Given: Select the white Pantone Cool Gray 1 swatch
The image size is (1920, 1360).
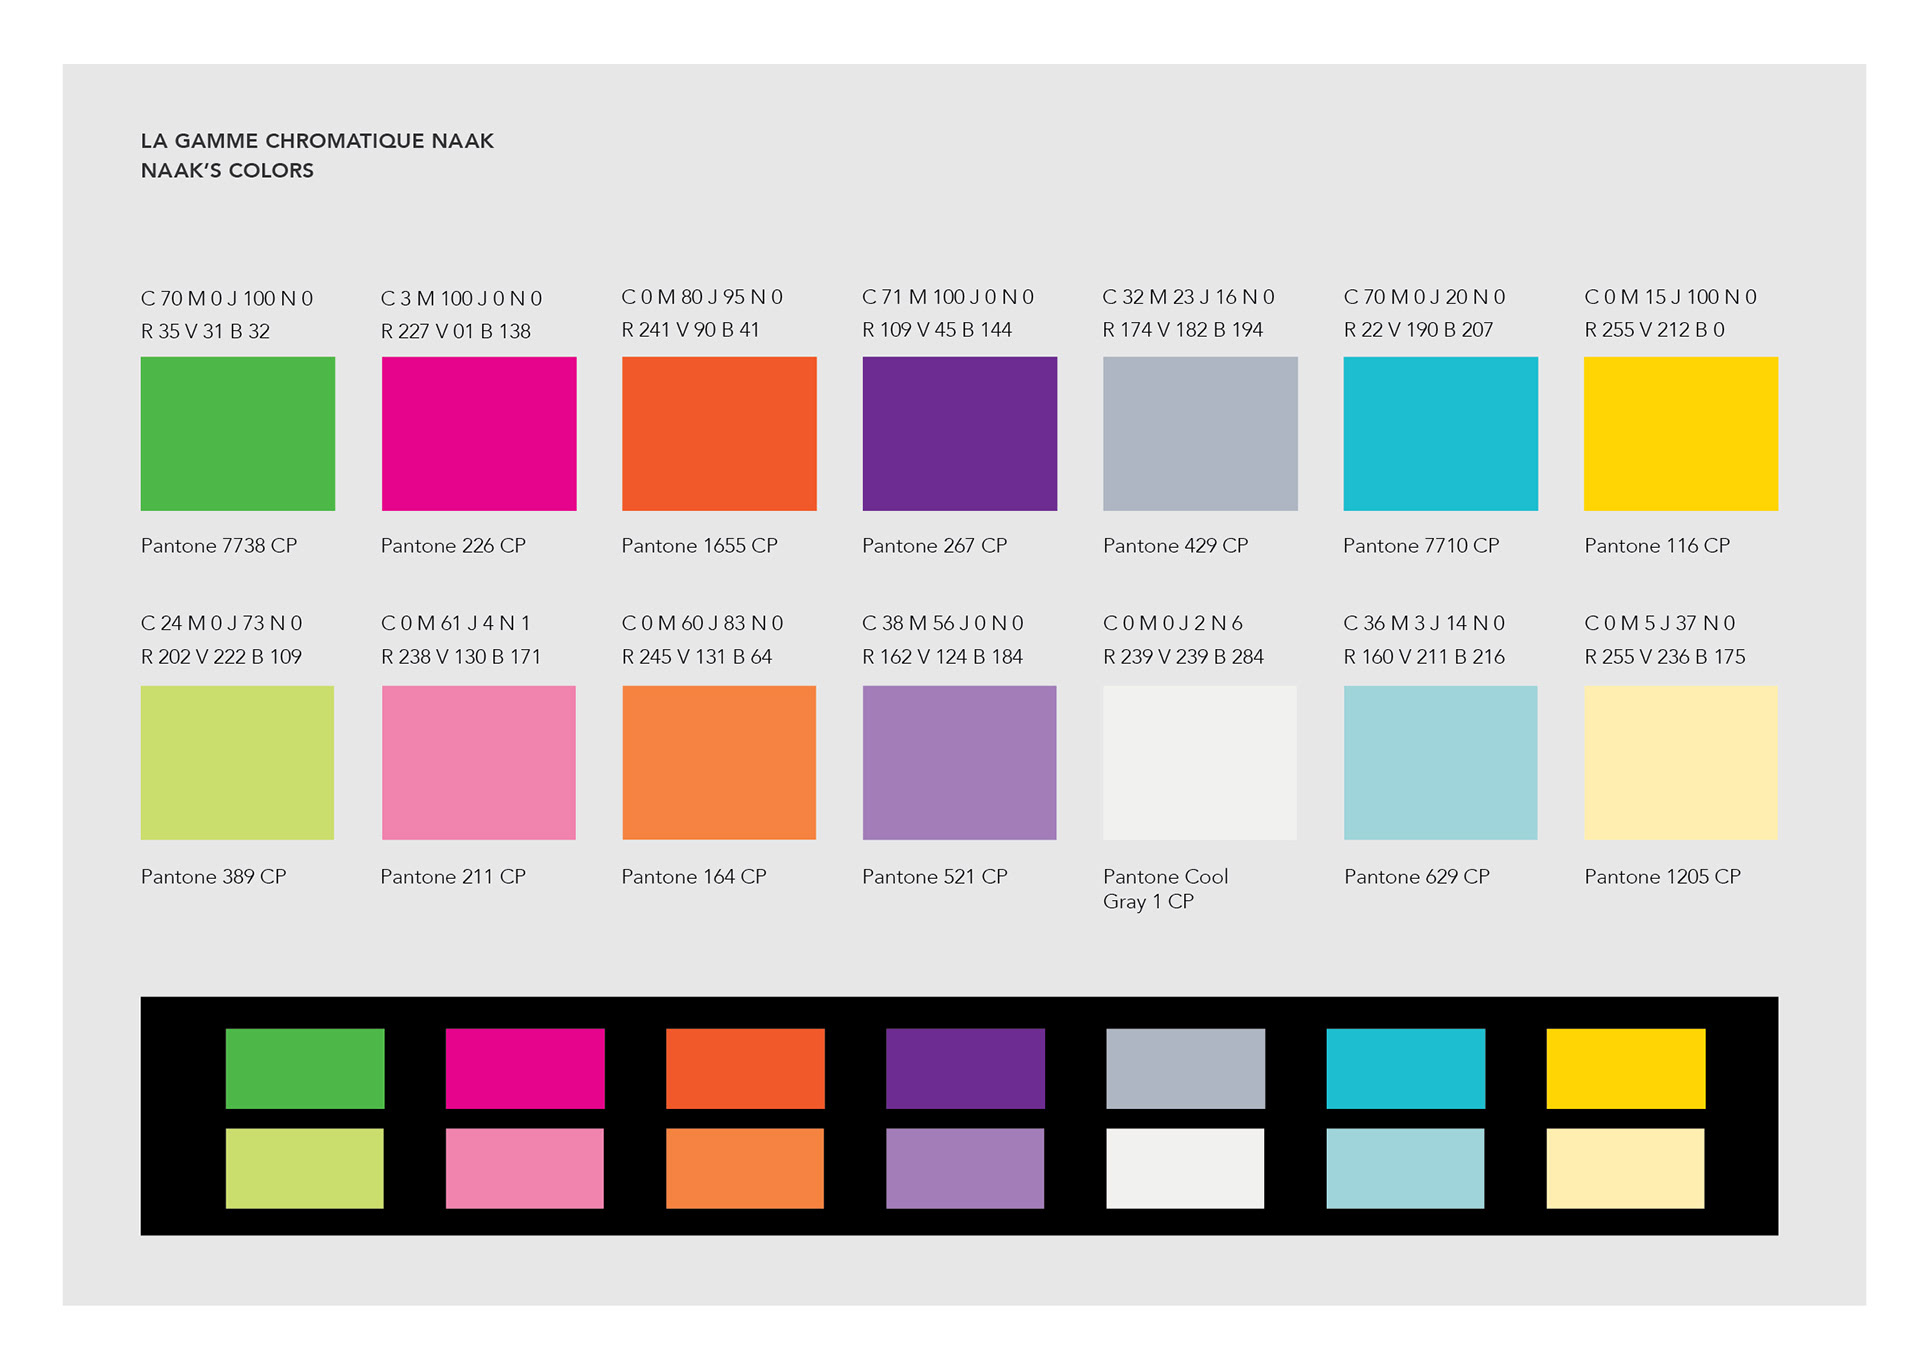Looking at the screenshot, I should [1200, 763].
